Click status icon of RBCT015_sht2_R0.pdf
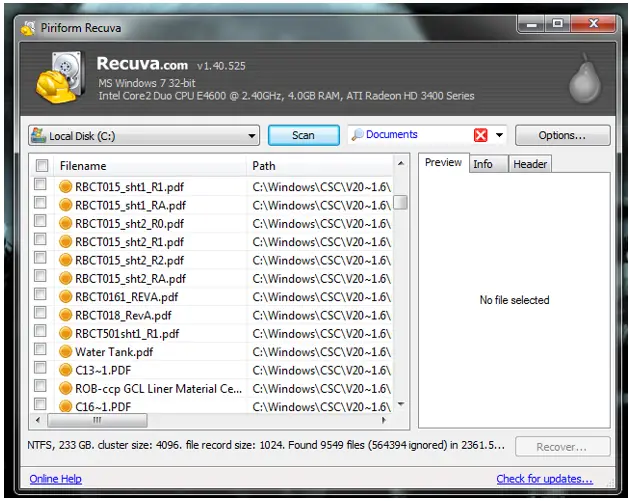629x501 pixels. (x=65, y=223)
